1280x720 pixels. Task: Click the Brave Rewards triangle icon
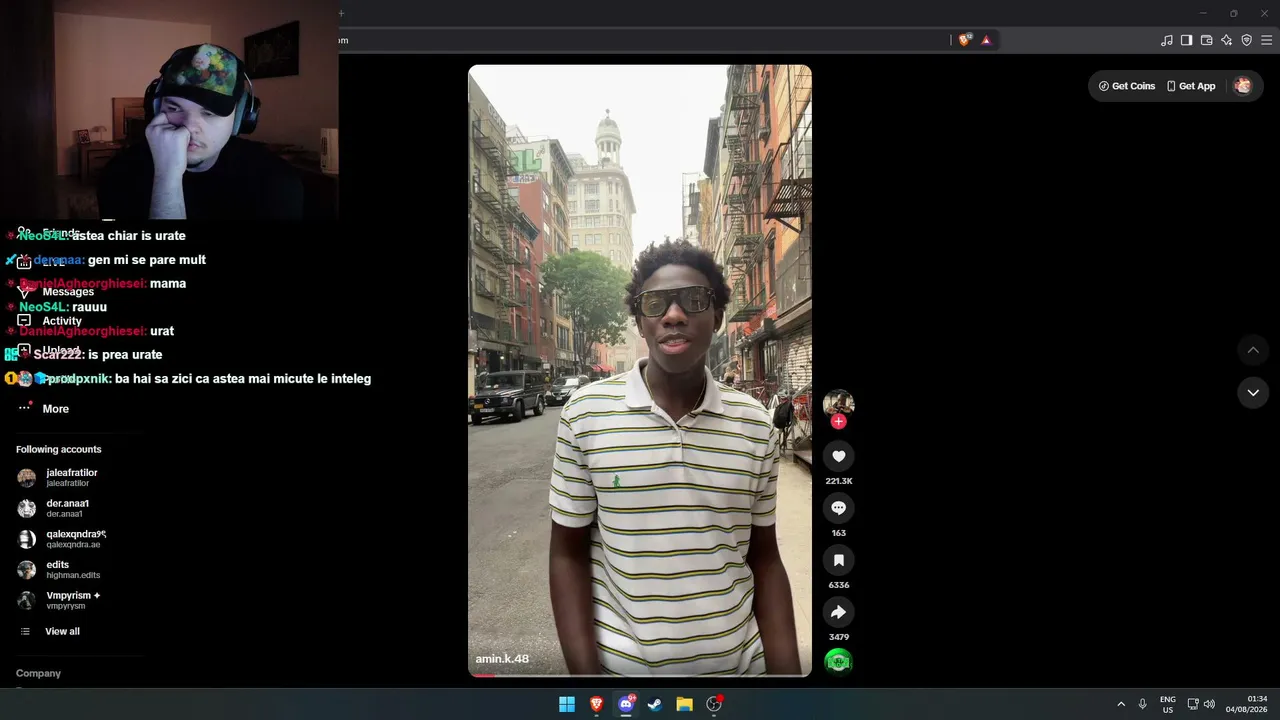tap(986, 40)
